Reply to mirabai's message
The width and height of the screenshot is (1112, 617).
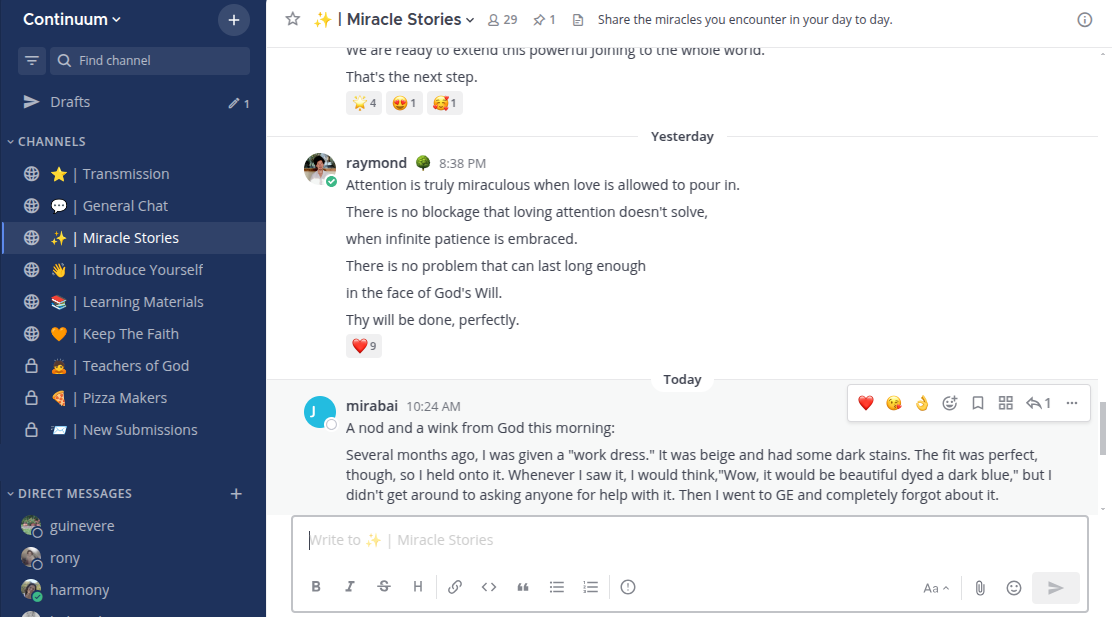tap(1038, 403)
